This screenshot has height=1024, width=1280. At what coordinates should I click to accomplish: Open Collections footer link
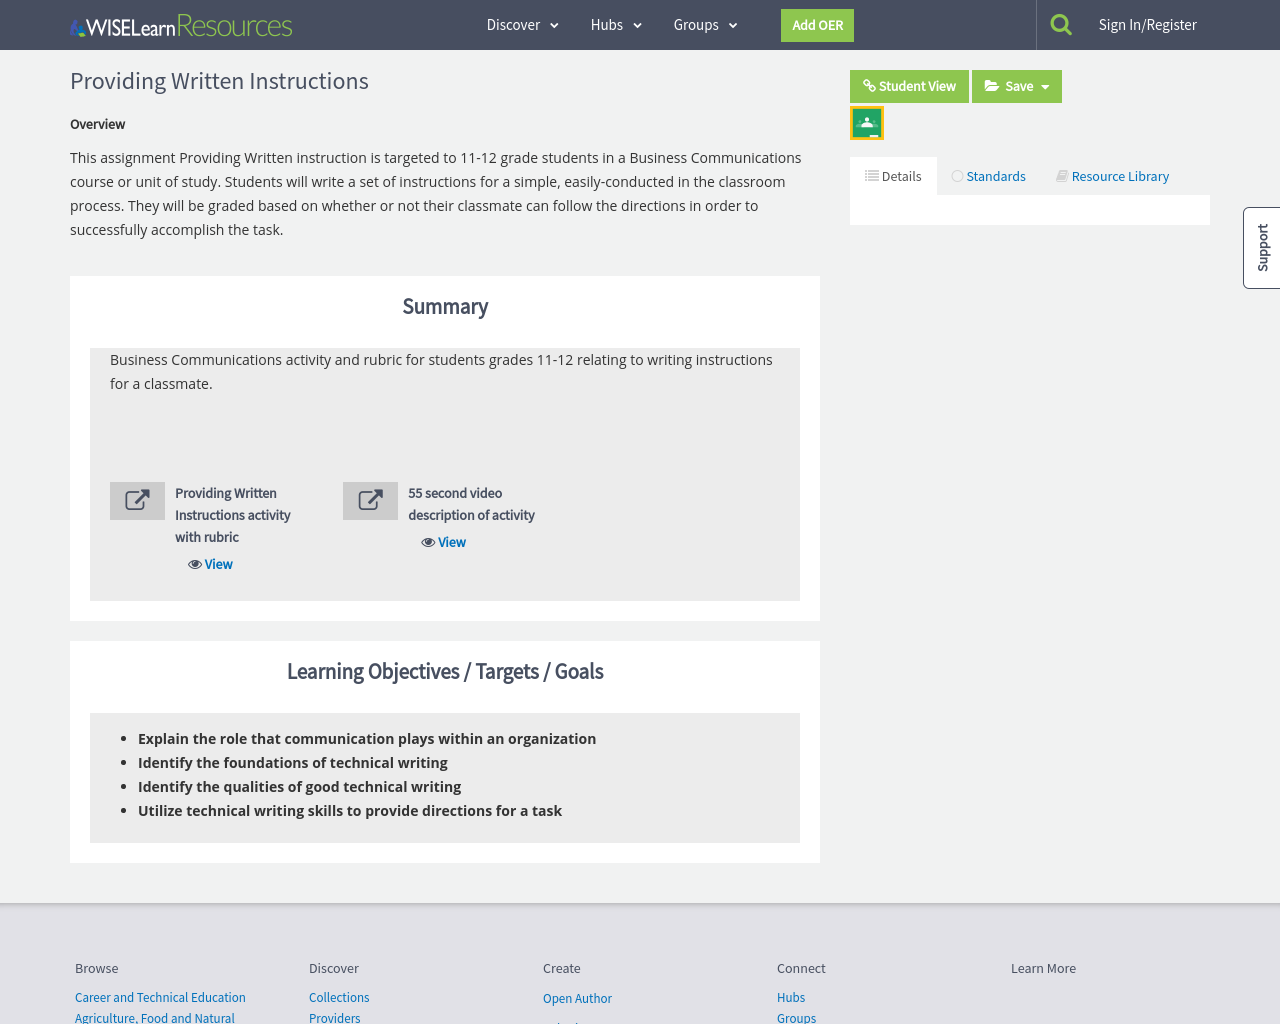pos(339,997)
